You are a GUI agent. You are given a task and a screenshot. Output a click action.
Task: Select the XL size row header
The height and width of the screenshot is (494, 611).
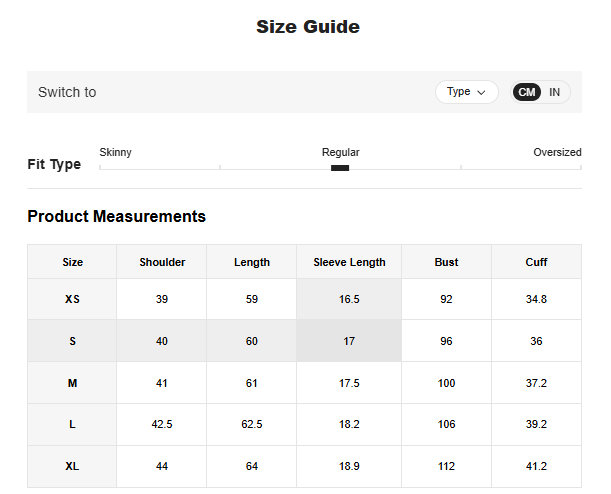(x=72, y=466)
